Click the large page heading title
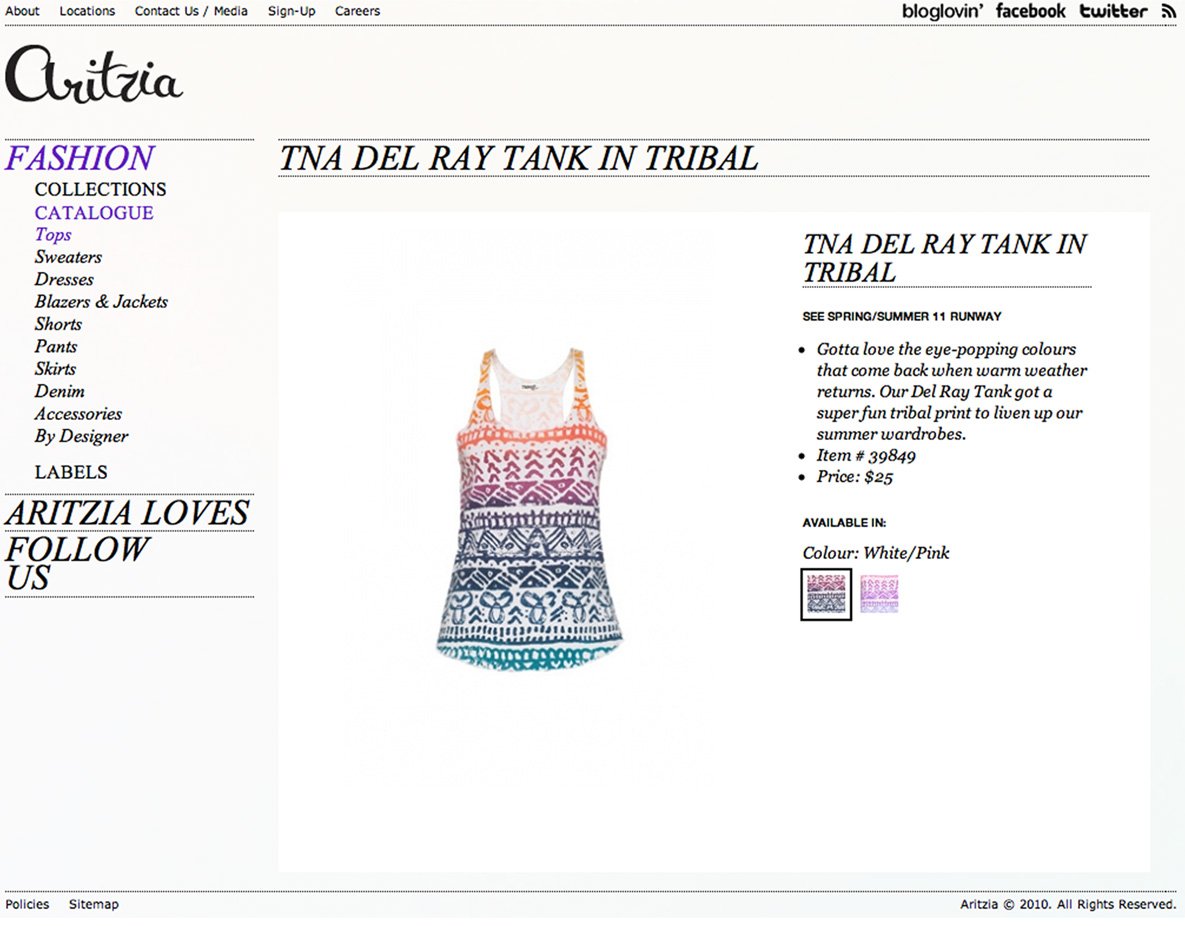The height and width of the screenshot is (926, 1185). click(518, 158)
